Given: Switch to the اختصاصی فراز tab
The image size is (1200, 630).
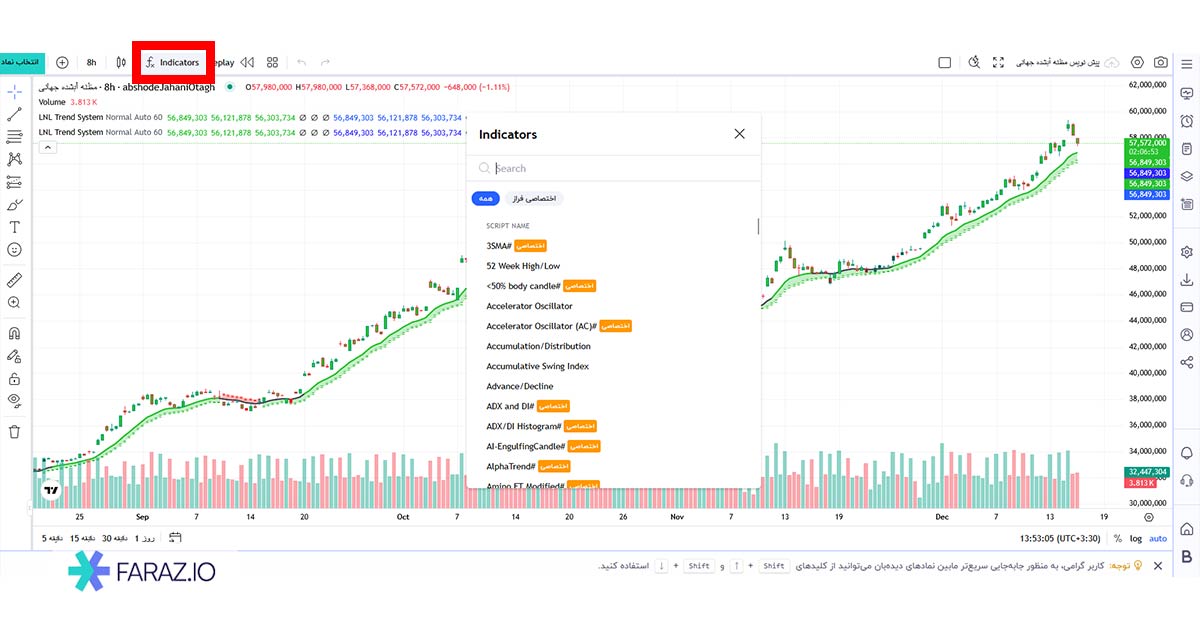Looking at the screenshot, I should [x=536, y=198].
